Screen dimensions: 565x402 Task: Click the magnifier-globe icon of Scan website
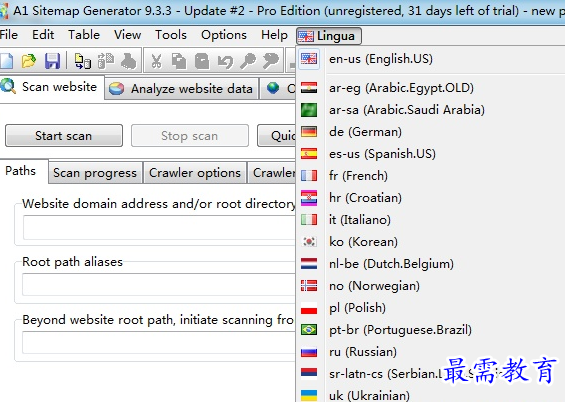pyautogui.click(x=8, y=86)
